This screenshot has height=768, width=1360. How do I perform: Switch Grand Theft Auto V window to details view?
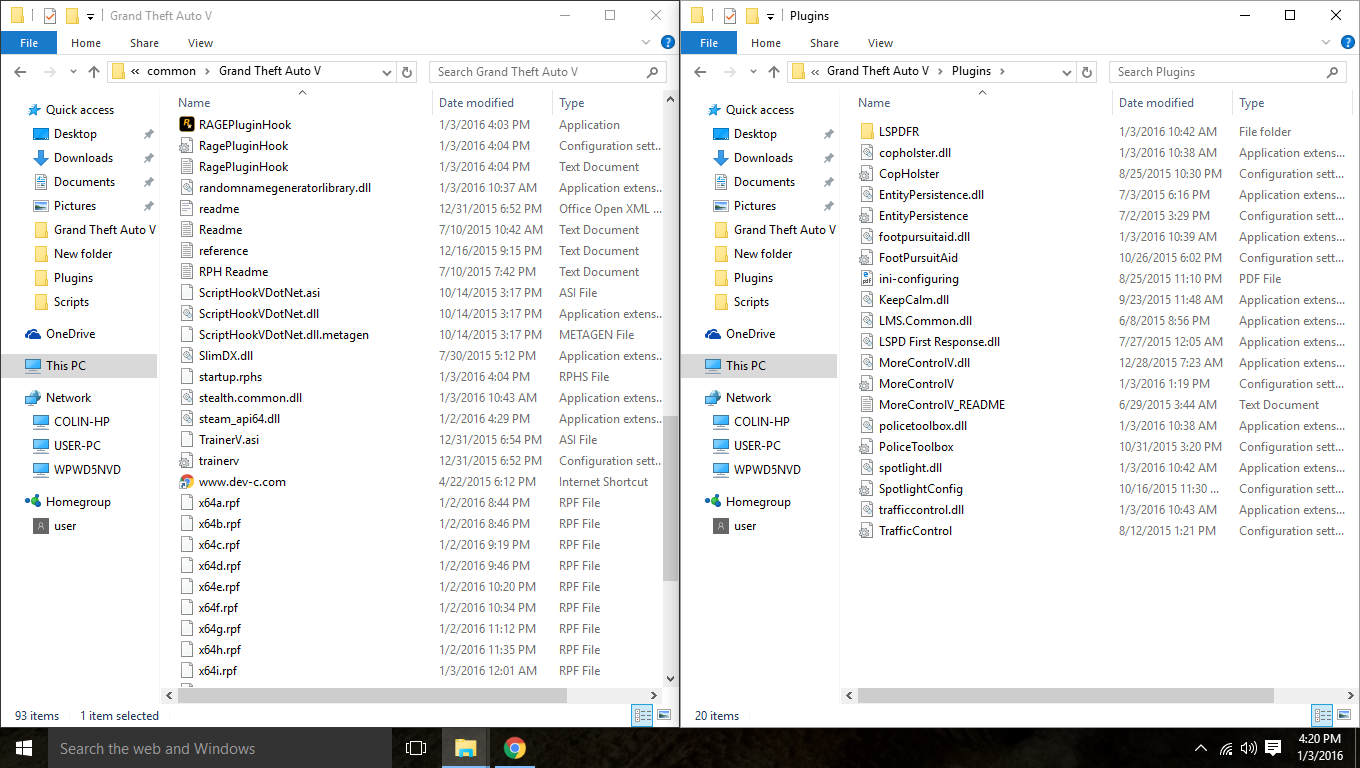click(642, 715)
